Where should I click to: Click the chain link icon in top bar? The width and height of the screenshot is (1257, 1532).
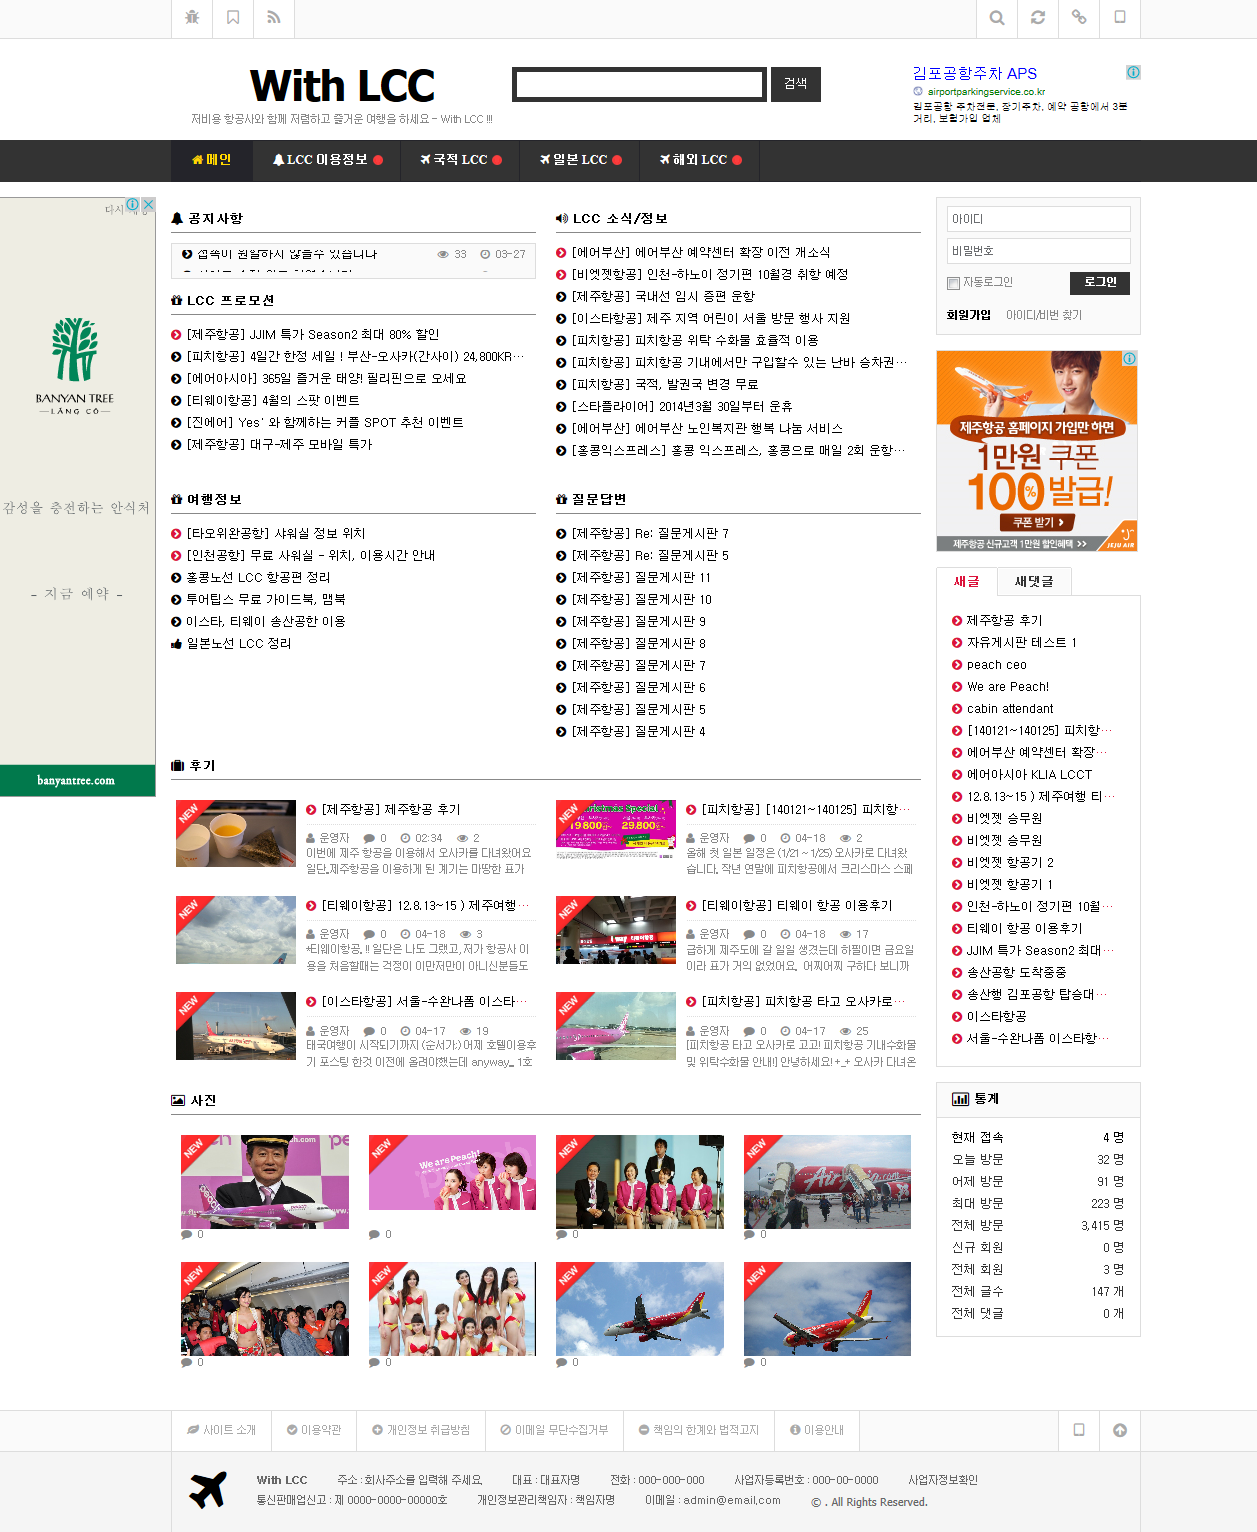pyautogui.click(x=1079, y=18)
